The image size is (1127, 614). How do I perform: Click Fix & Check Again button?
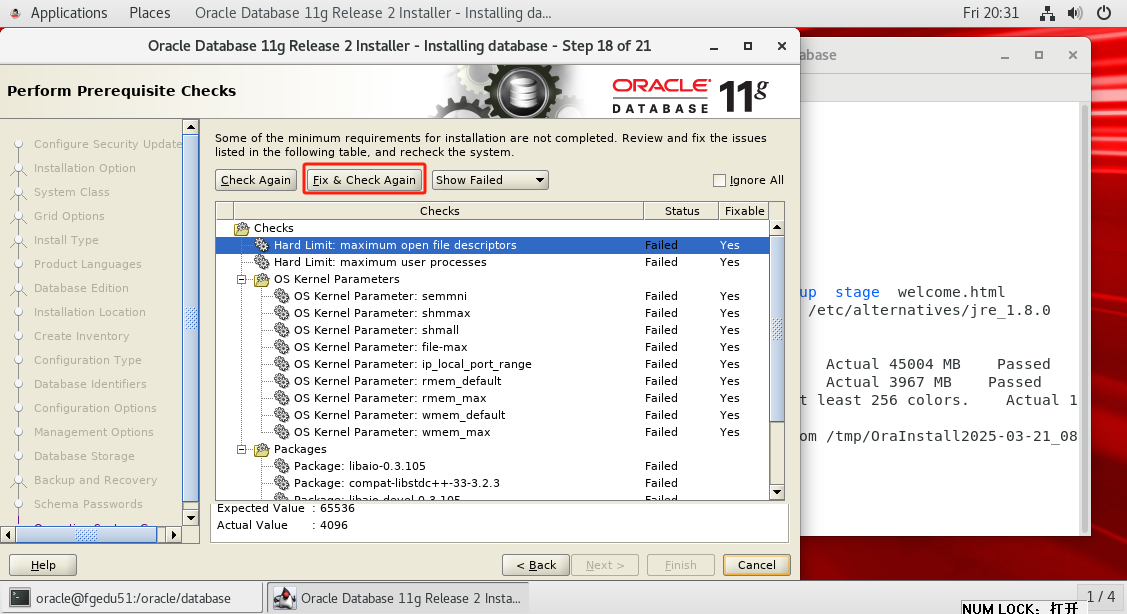(x=364, y=180)
